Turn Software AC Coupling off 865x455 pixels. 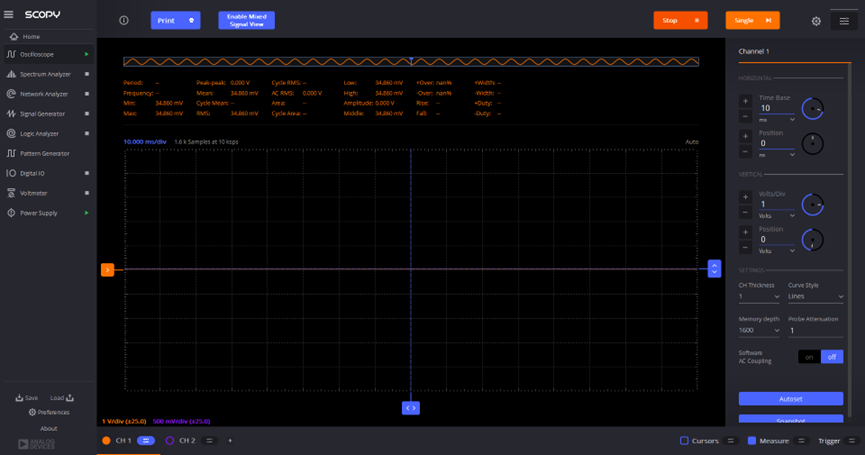coord(832,357)
